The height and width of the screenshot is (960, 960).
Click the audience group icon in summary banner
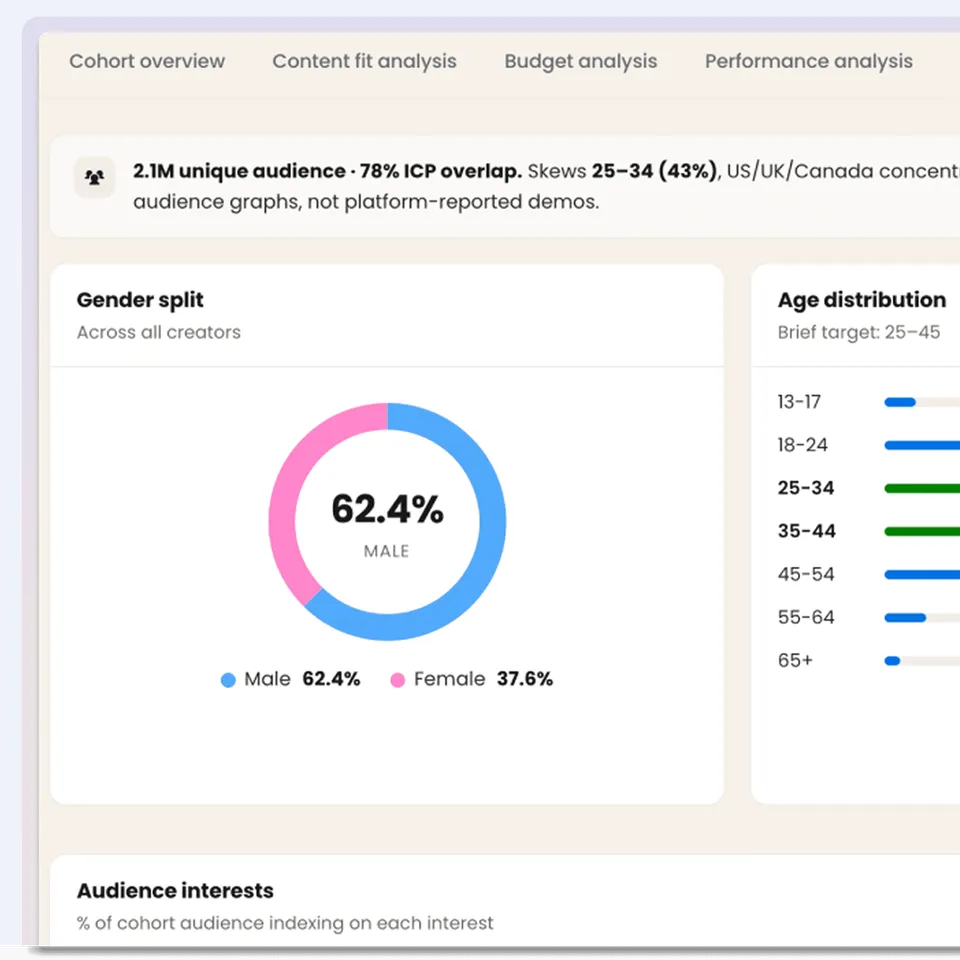pyautogui.click(x=94, y=178)
